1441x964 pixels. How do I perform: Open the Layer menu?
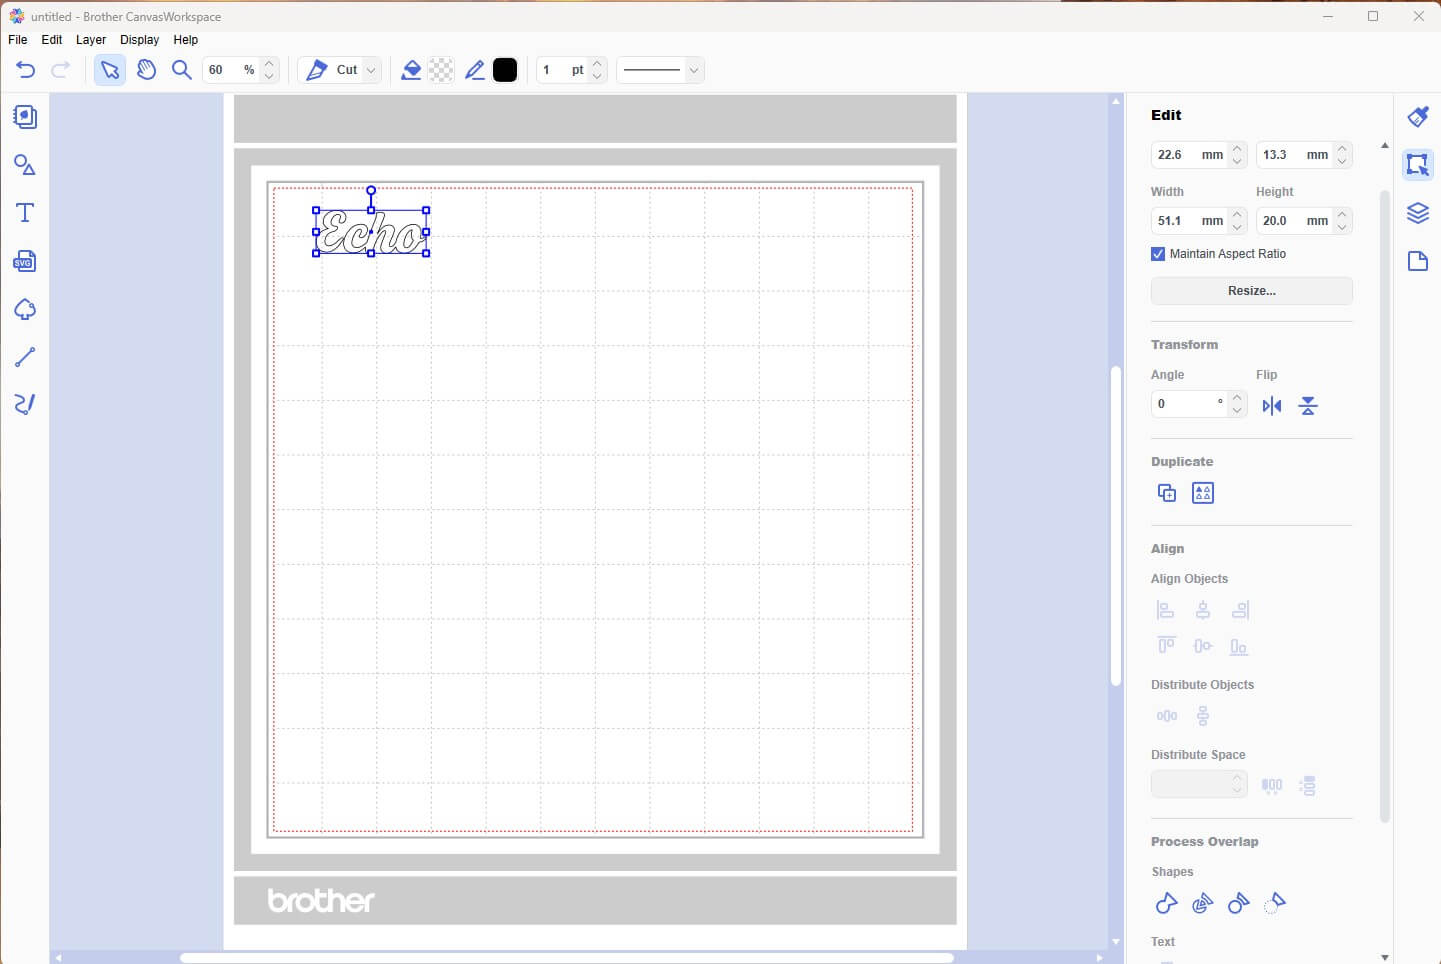[90, 40]
